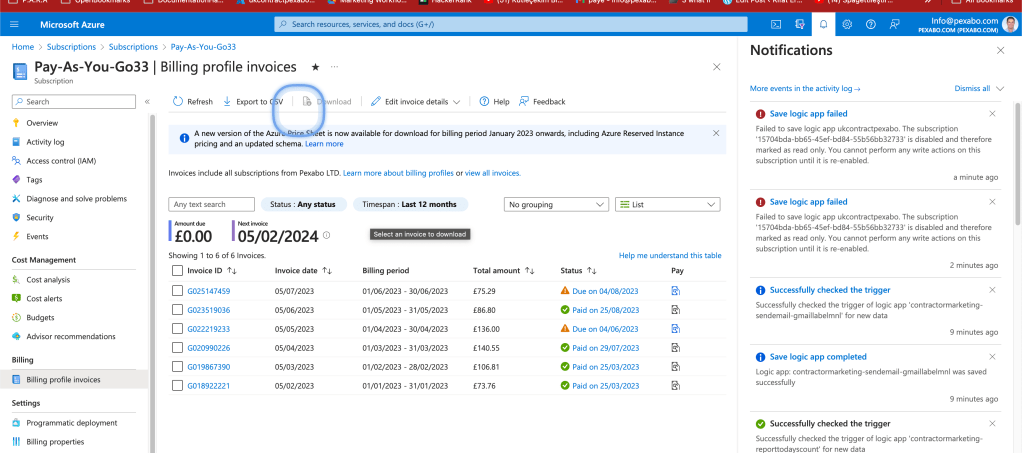Click Learn more about billing profiles
Image resolution: width=1022 pixels, height=453 pixels.
coord(398,173)
